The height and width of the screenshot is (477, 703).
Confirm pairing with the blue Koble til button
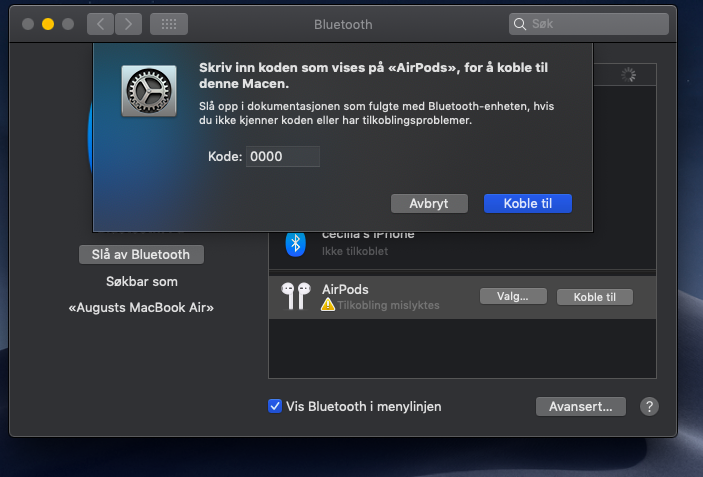click(528, 204)
